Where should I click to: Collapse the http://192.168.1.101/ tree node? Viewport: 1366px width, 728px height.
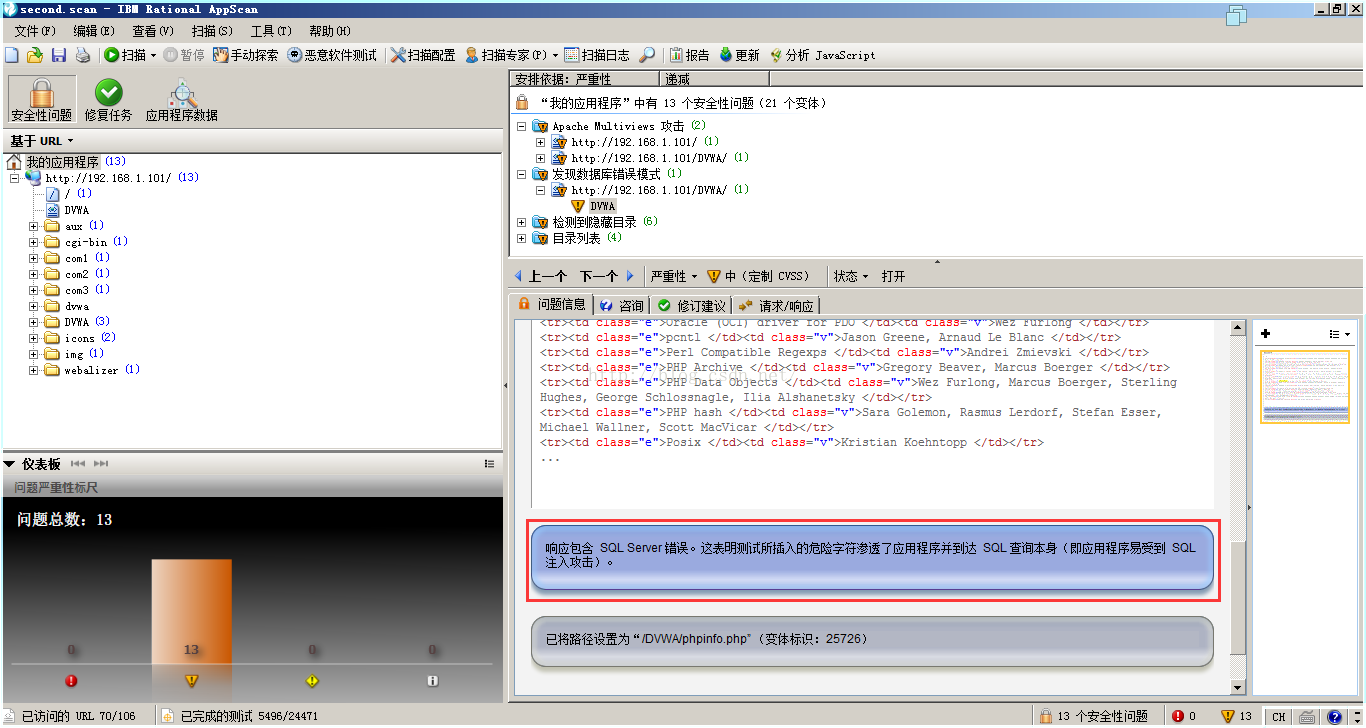(15, 178)
